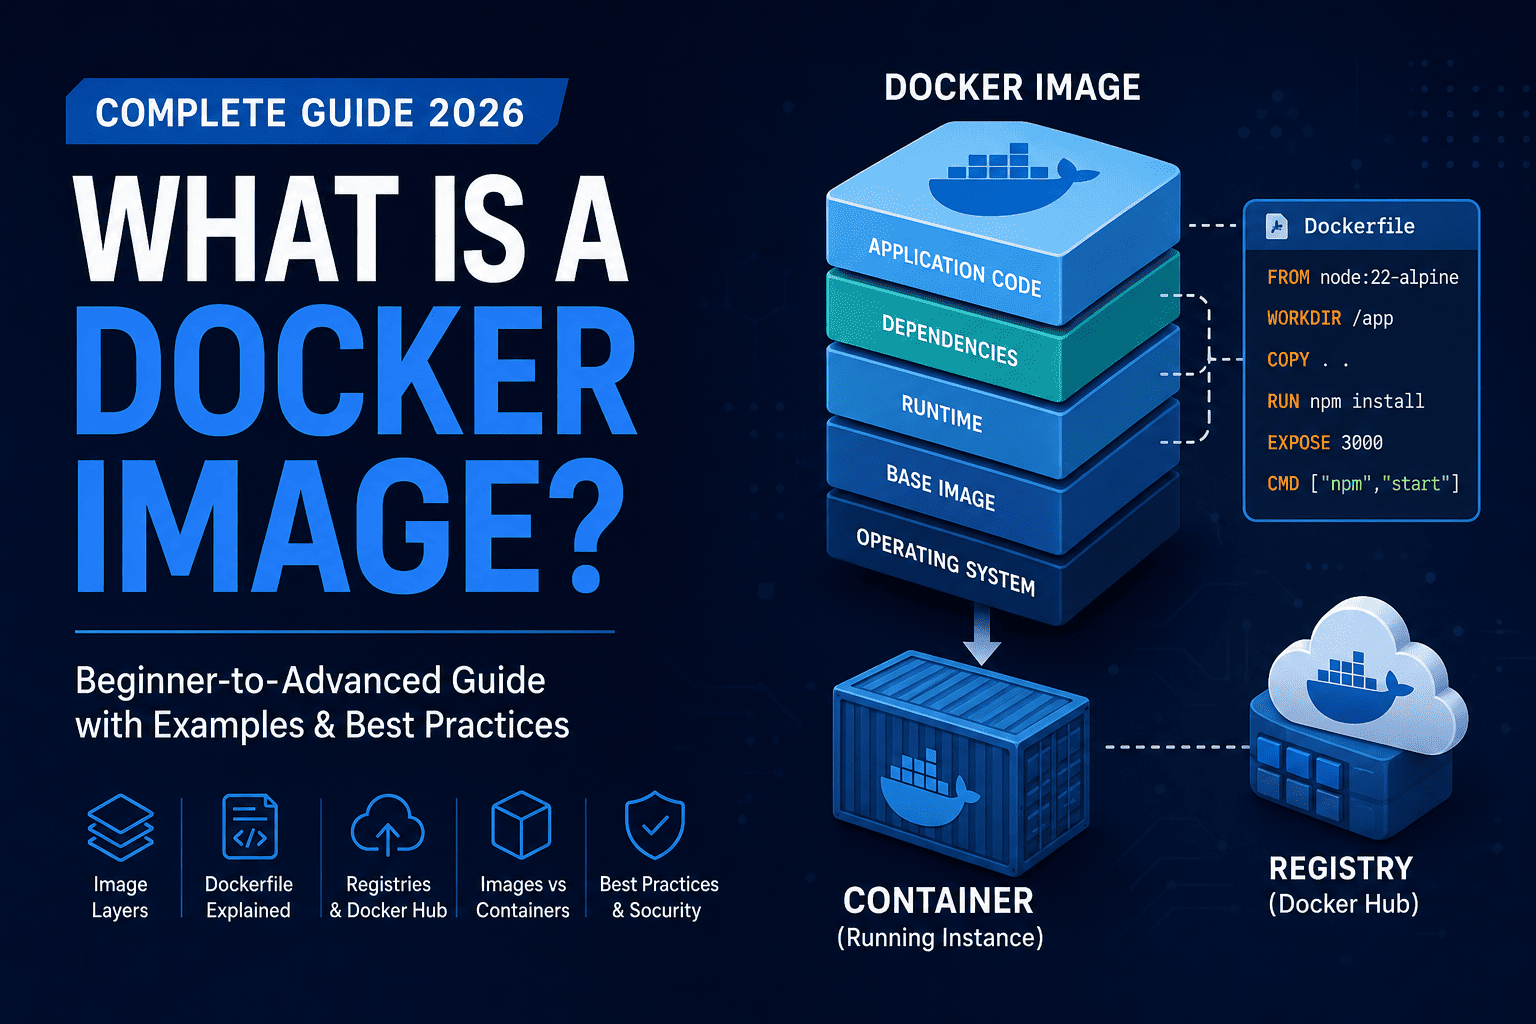Click the Docker whale inside the registry cloud
This screenshot has width=1536, height=1024.
click(1358, 687)
